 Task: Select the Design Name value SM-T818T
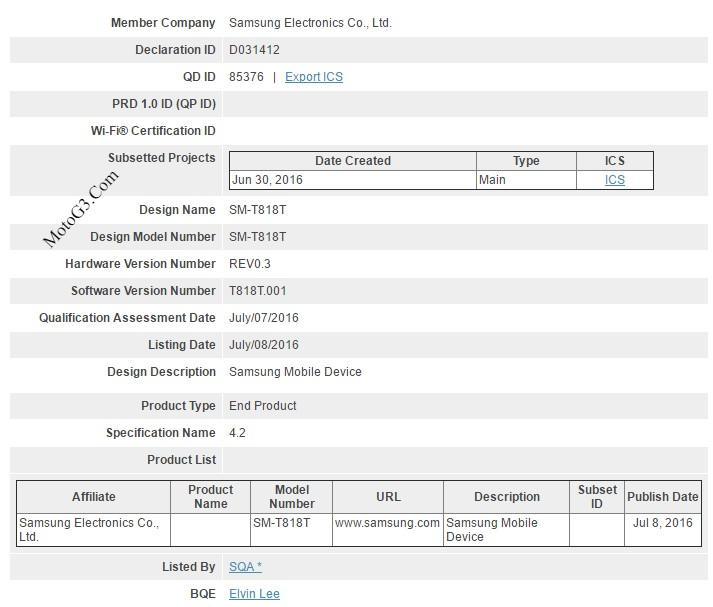(x=257, y=210)
